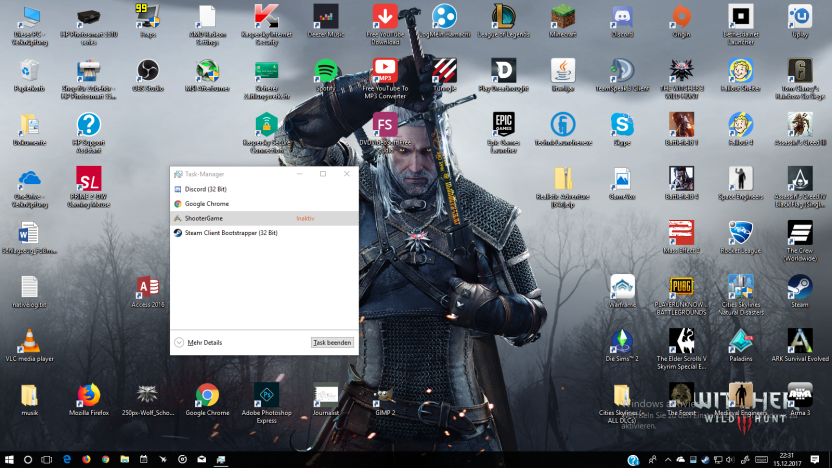Launch the Minecraft desktop icon
Viewport: 832px width, 468px height.
click(x=562, y=16)
